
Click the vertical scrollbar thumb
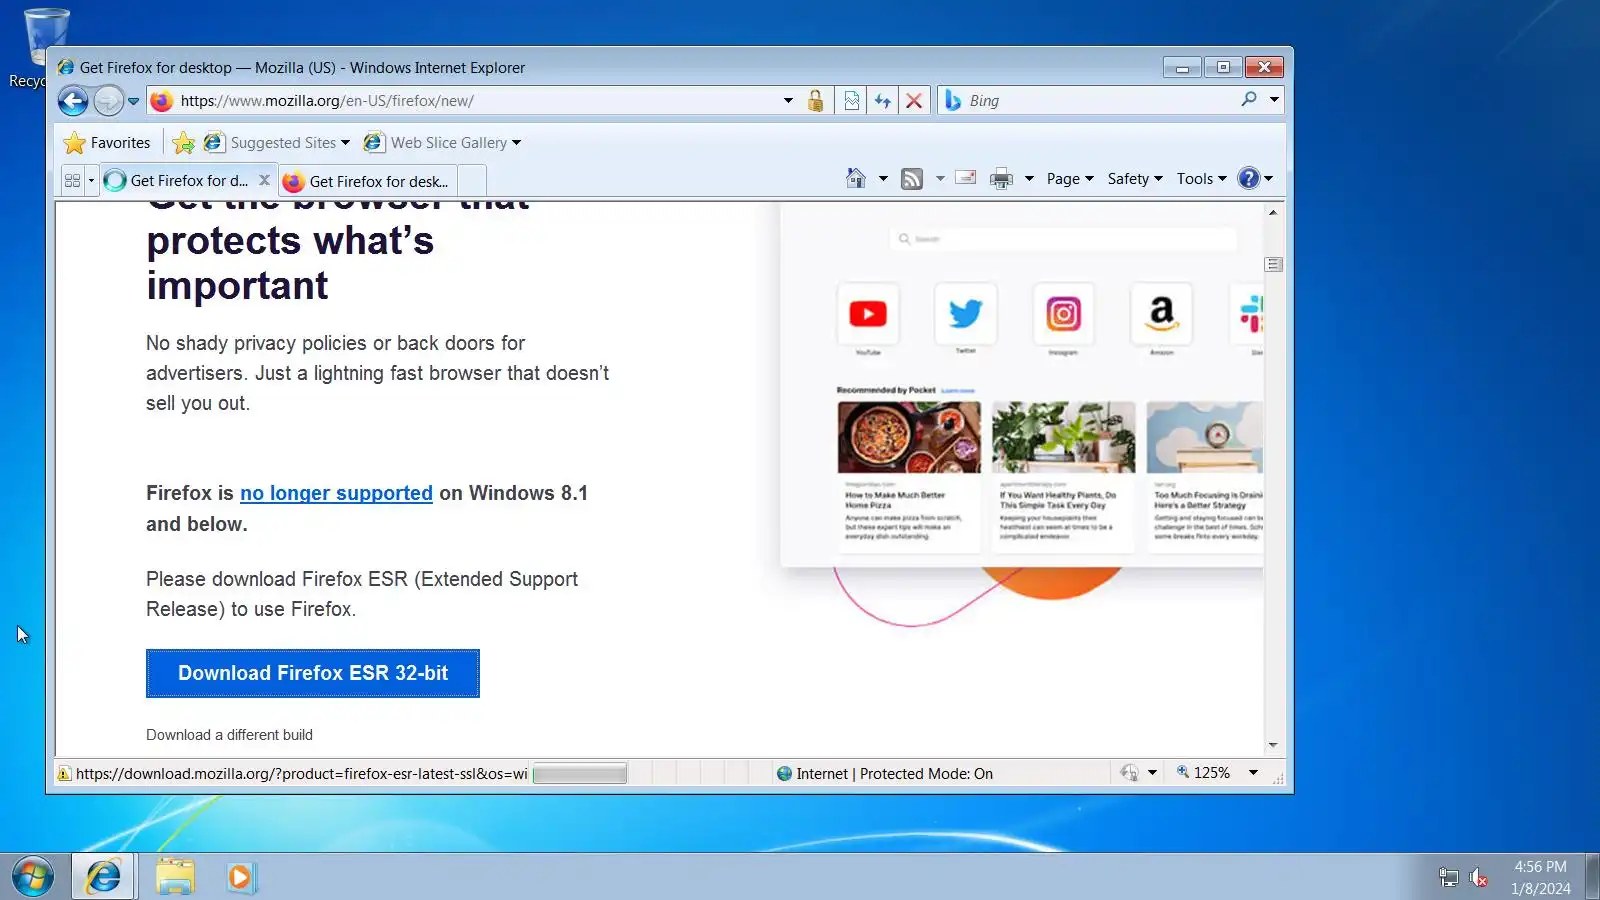1273,265
